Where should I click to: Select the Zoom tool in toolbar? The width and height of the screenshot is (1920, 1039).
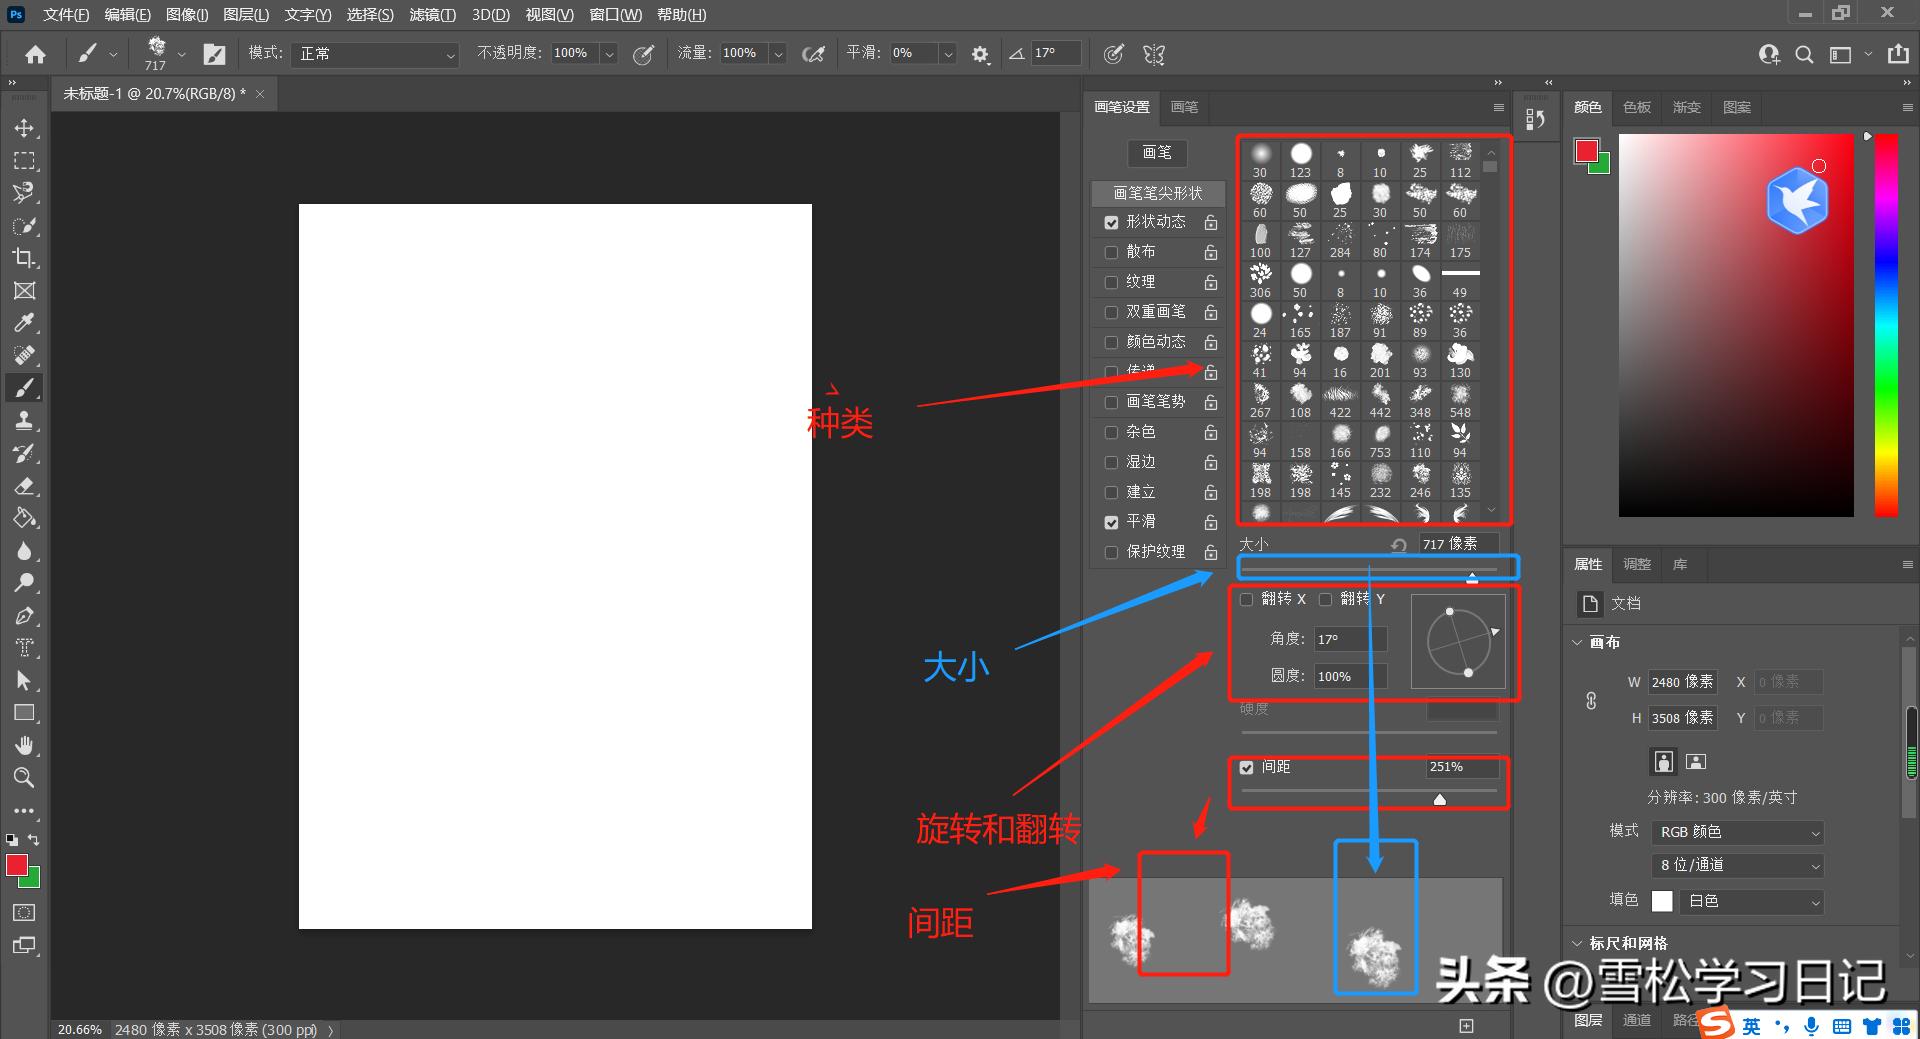pyautogui.click(x=25, y=778)
